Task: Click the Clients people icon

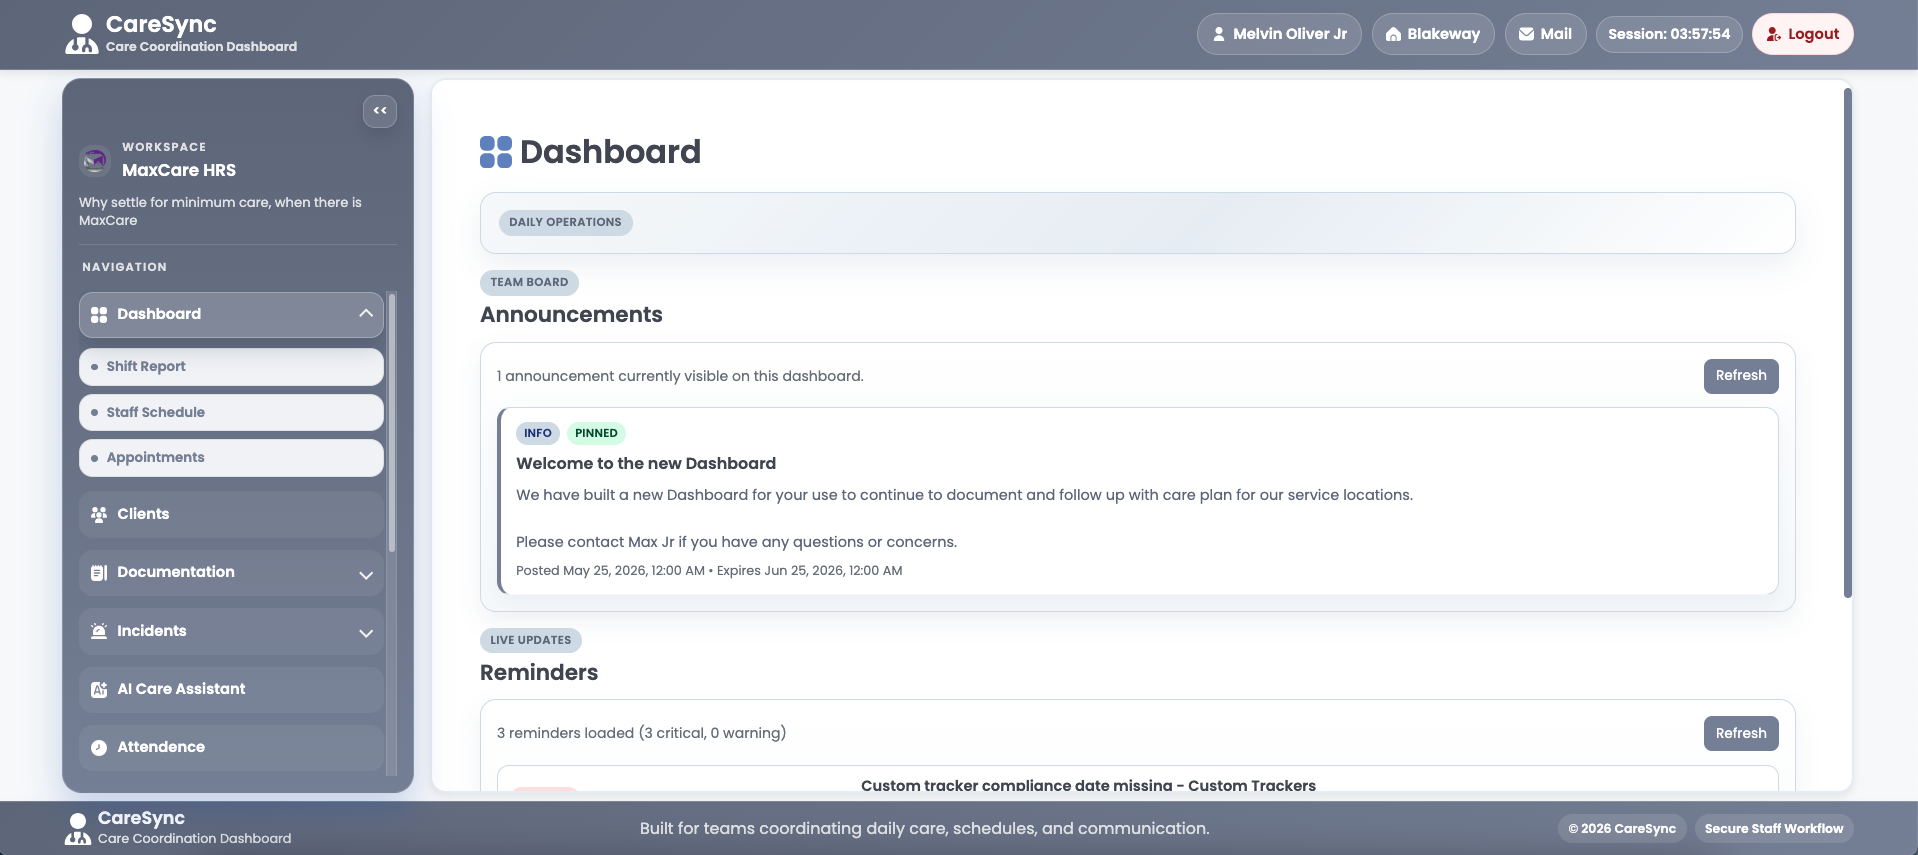Action: click(99, 515)
